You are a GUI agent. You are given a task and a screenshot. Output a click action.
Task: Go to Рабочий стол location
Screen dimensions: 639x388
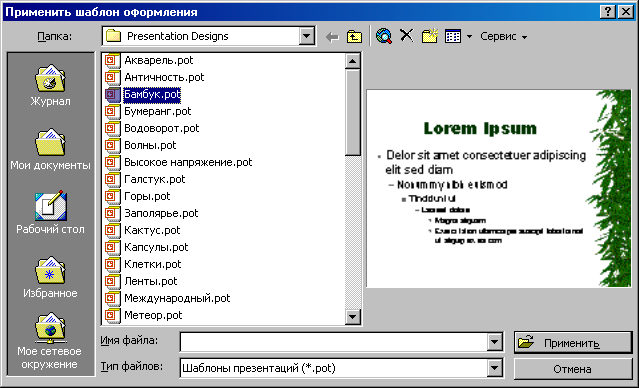(x=50, y=213)
